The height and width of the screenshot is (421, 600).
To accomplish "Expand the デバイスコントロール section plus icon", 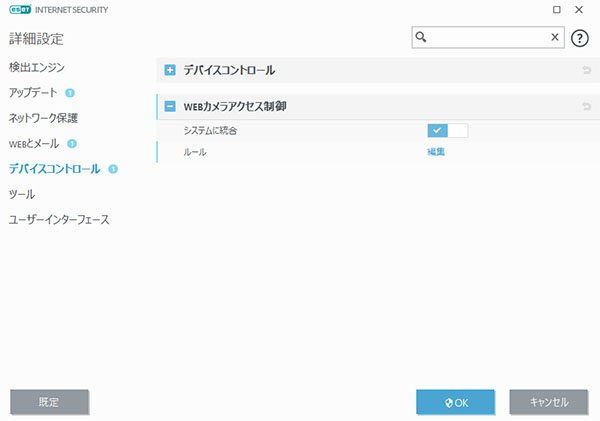I will tap(170, 70).
